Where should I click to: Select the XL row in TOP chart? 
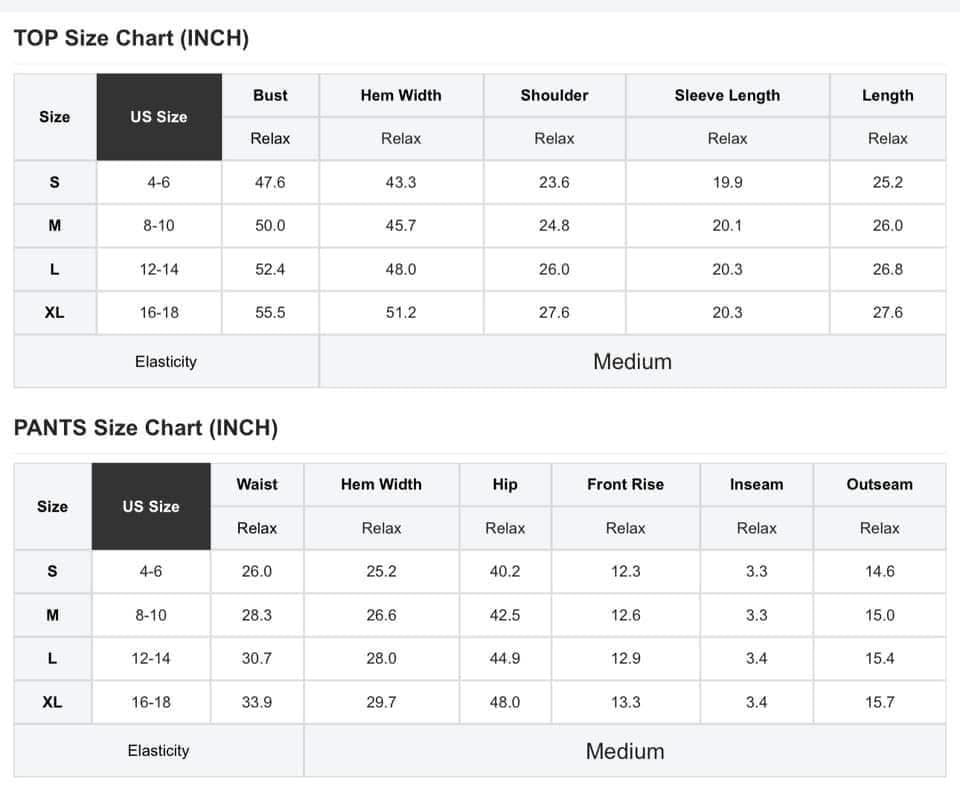[479, 312]
